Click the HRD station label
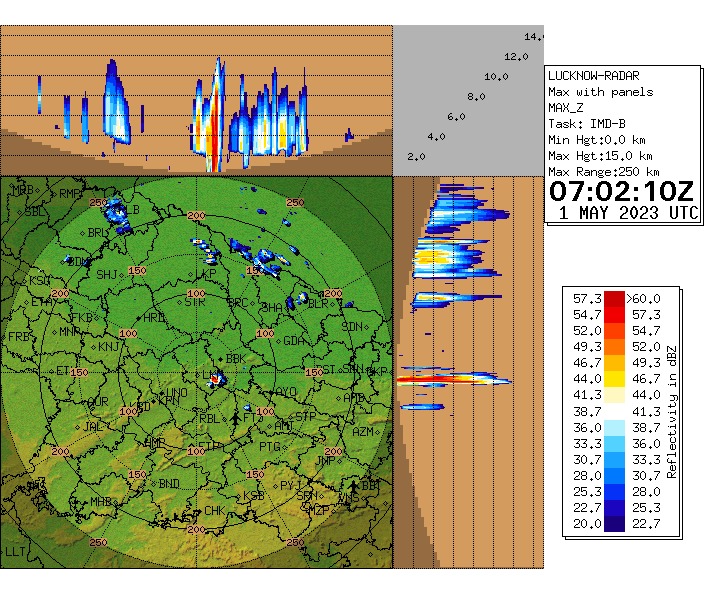The image size is (704, 594). pyautogui.click(x=154, y=317)
